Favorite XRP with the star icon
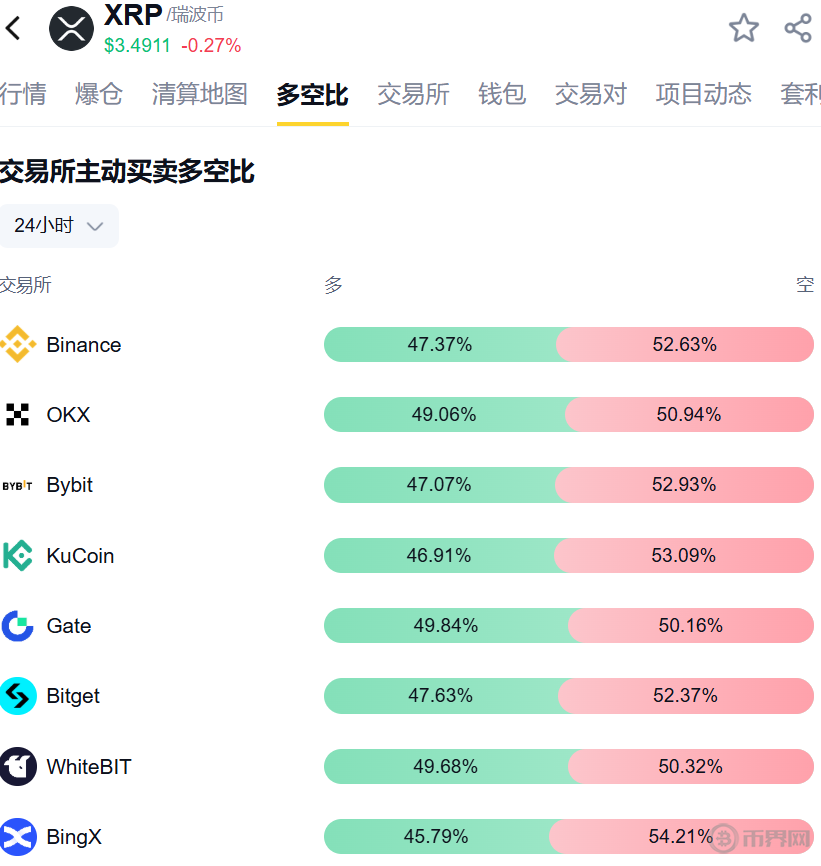Screen dimensions: 821x866 pos(743,28)
